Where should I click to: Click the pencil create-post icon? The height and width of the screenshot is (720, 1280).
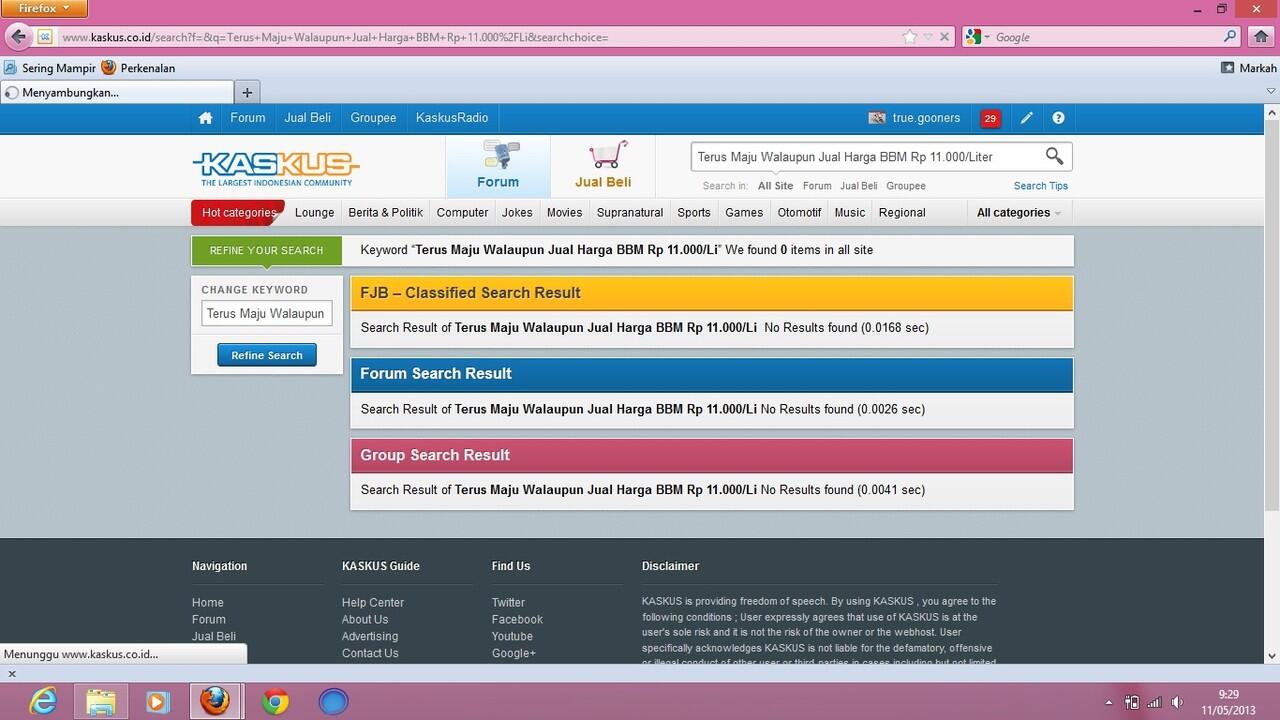point(1026,118)
